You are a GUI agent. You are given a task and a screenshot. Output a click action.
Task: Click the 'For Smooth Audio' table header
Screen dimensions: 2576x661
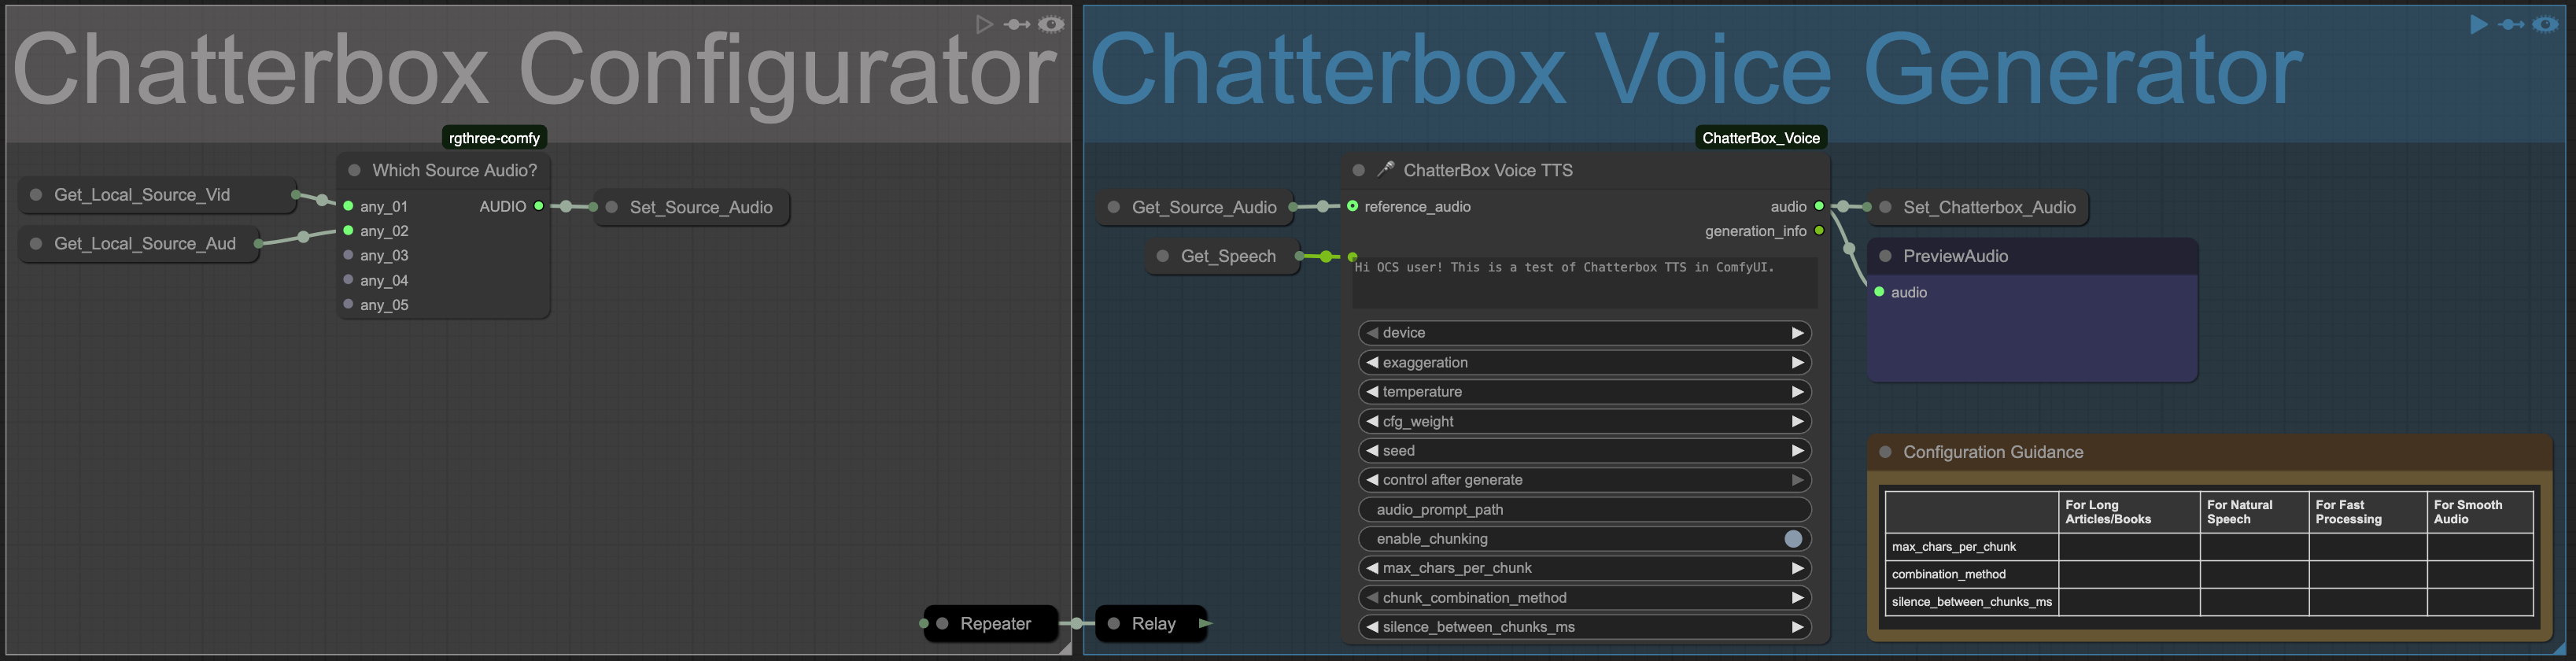[2480, 512]
